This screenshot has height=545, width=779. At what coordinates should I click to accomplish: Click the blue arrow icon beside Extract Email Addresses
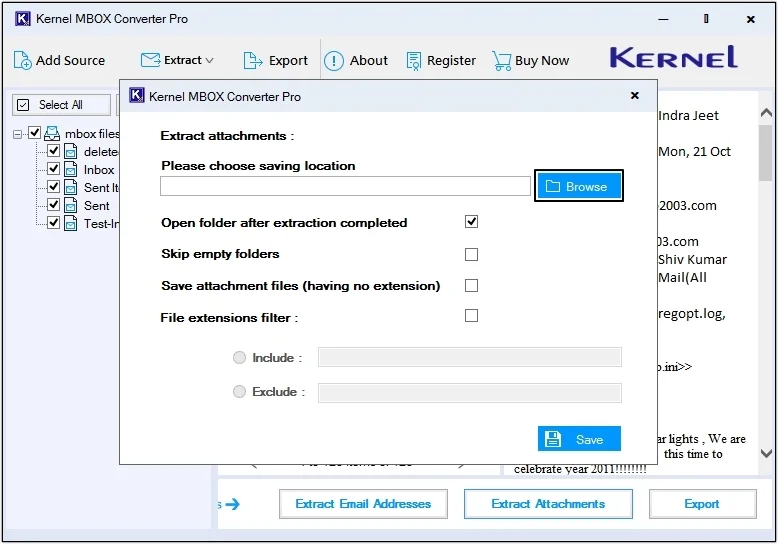tap(232, 504)
